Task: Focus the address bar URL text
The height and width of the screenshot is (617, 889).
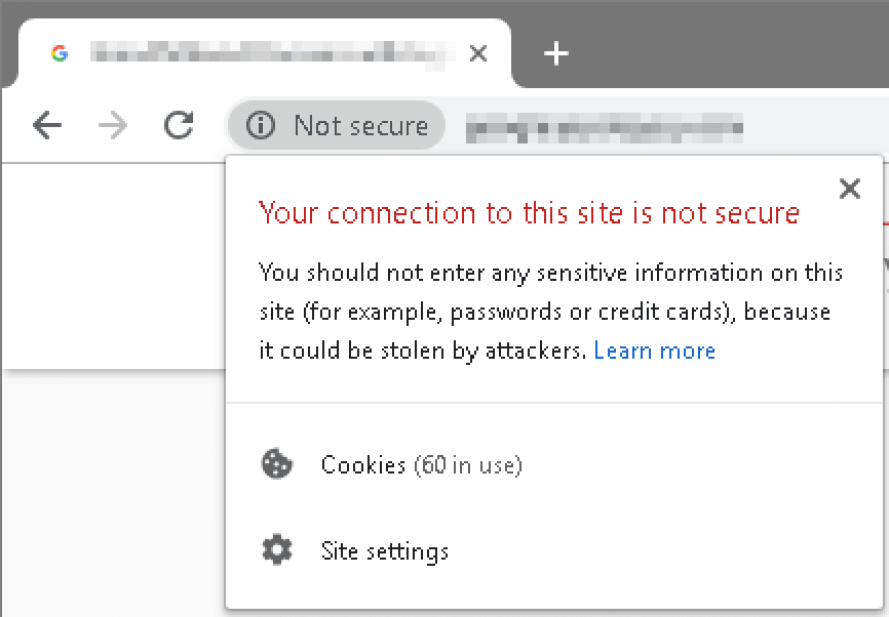Action: coord(605,127)
